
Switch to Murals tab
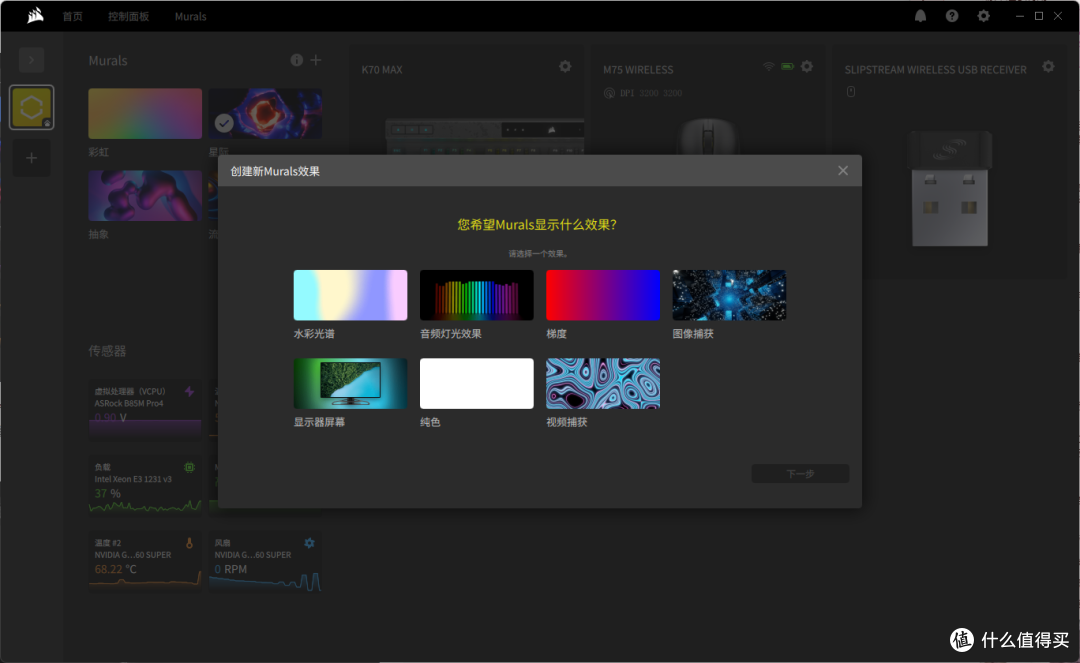190,17
